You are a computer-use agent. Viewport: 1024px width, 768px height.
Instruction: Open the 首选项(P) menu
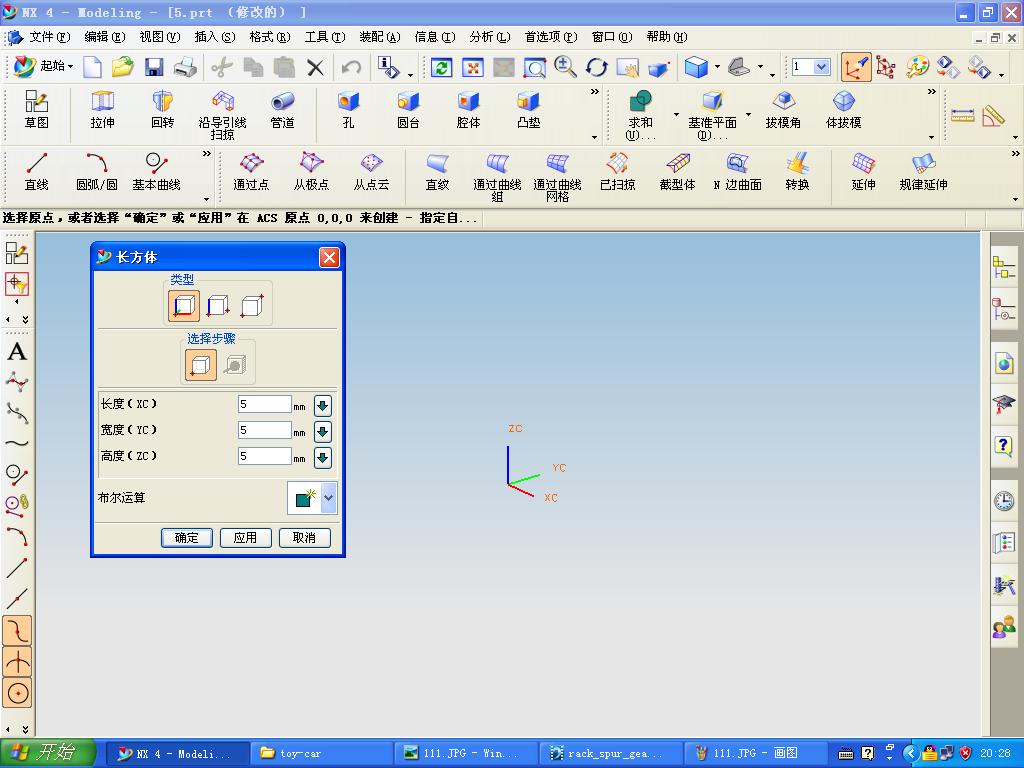tap(551, 37)
